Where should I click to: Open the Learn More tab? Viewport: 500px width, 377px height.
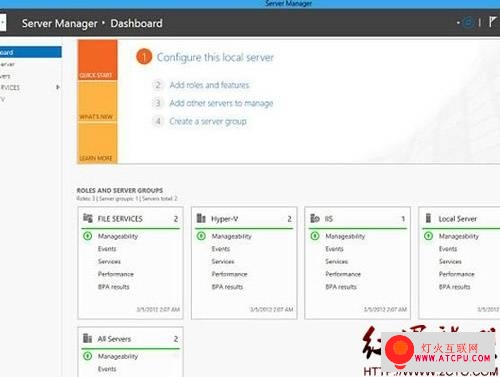point(97,143)
